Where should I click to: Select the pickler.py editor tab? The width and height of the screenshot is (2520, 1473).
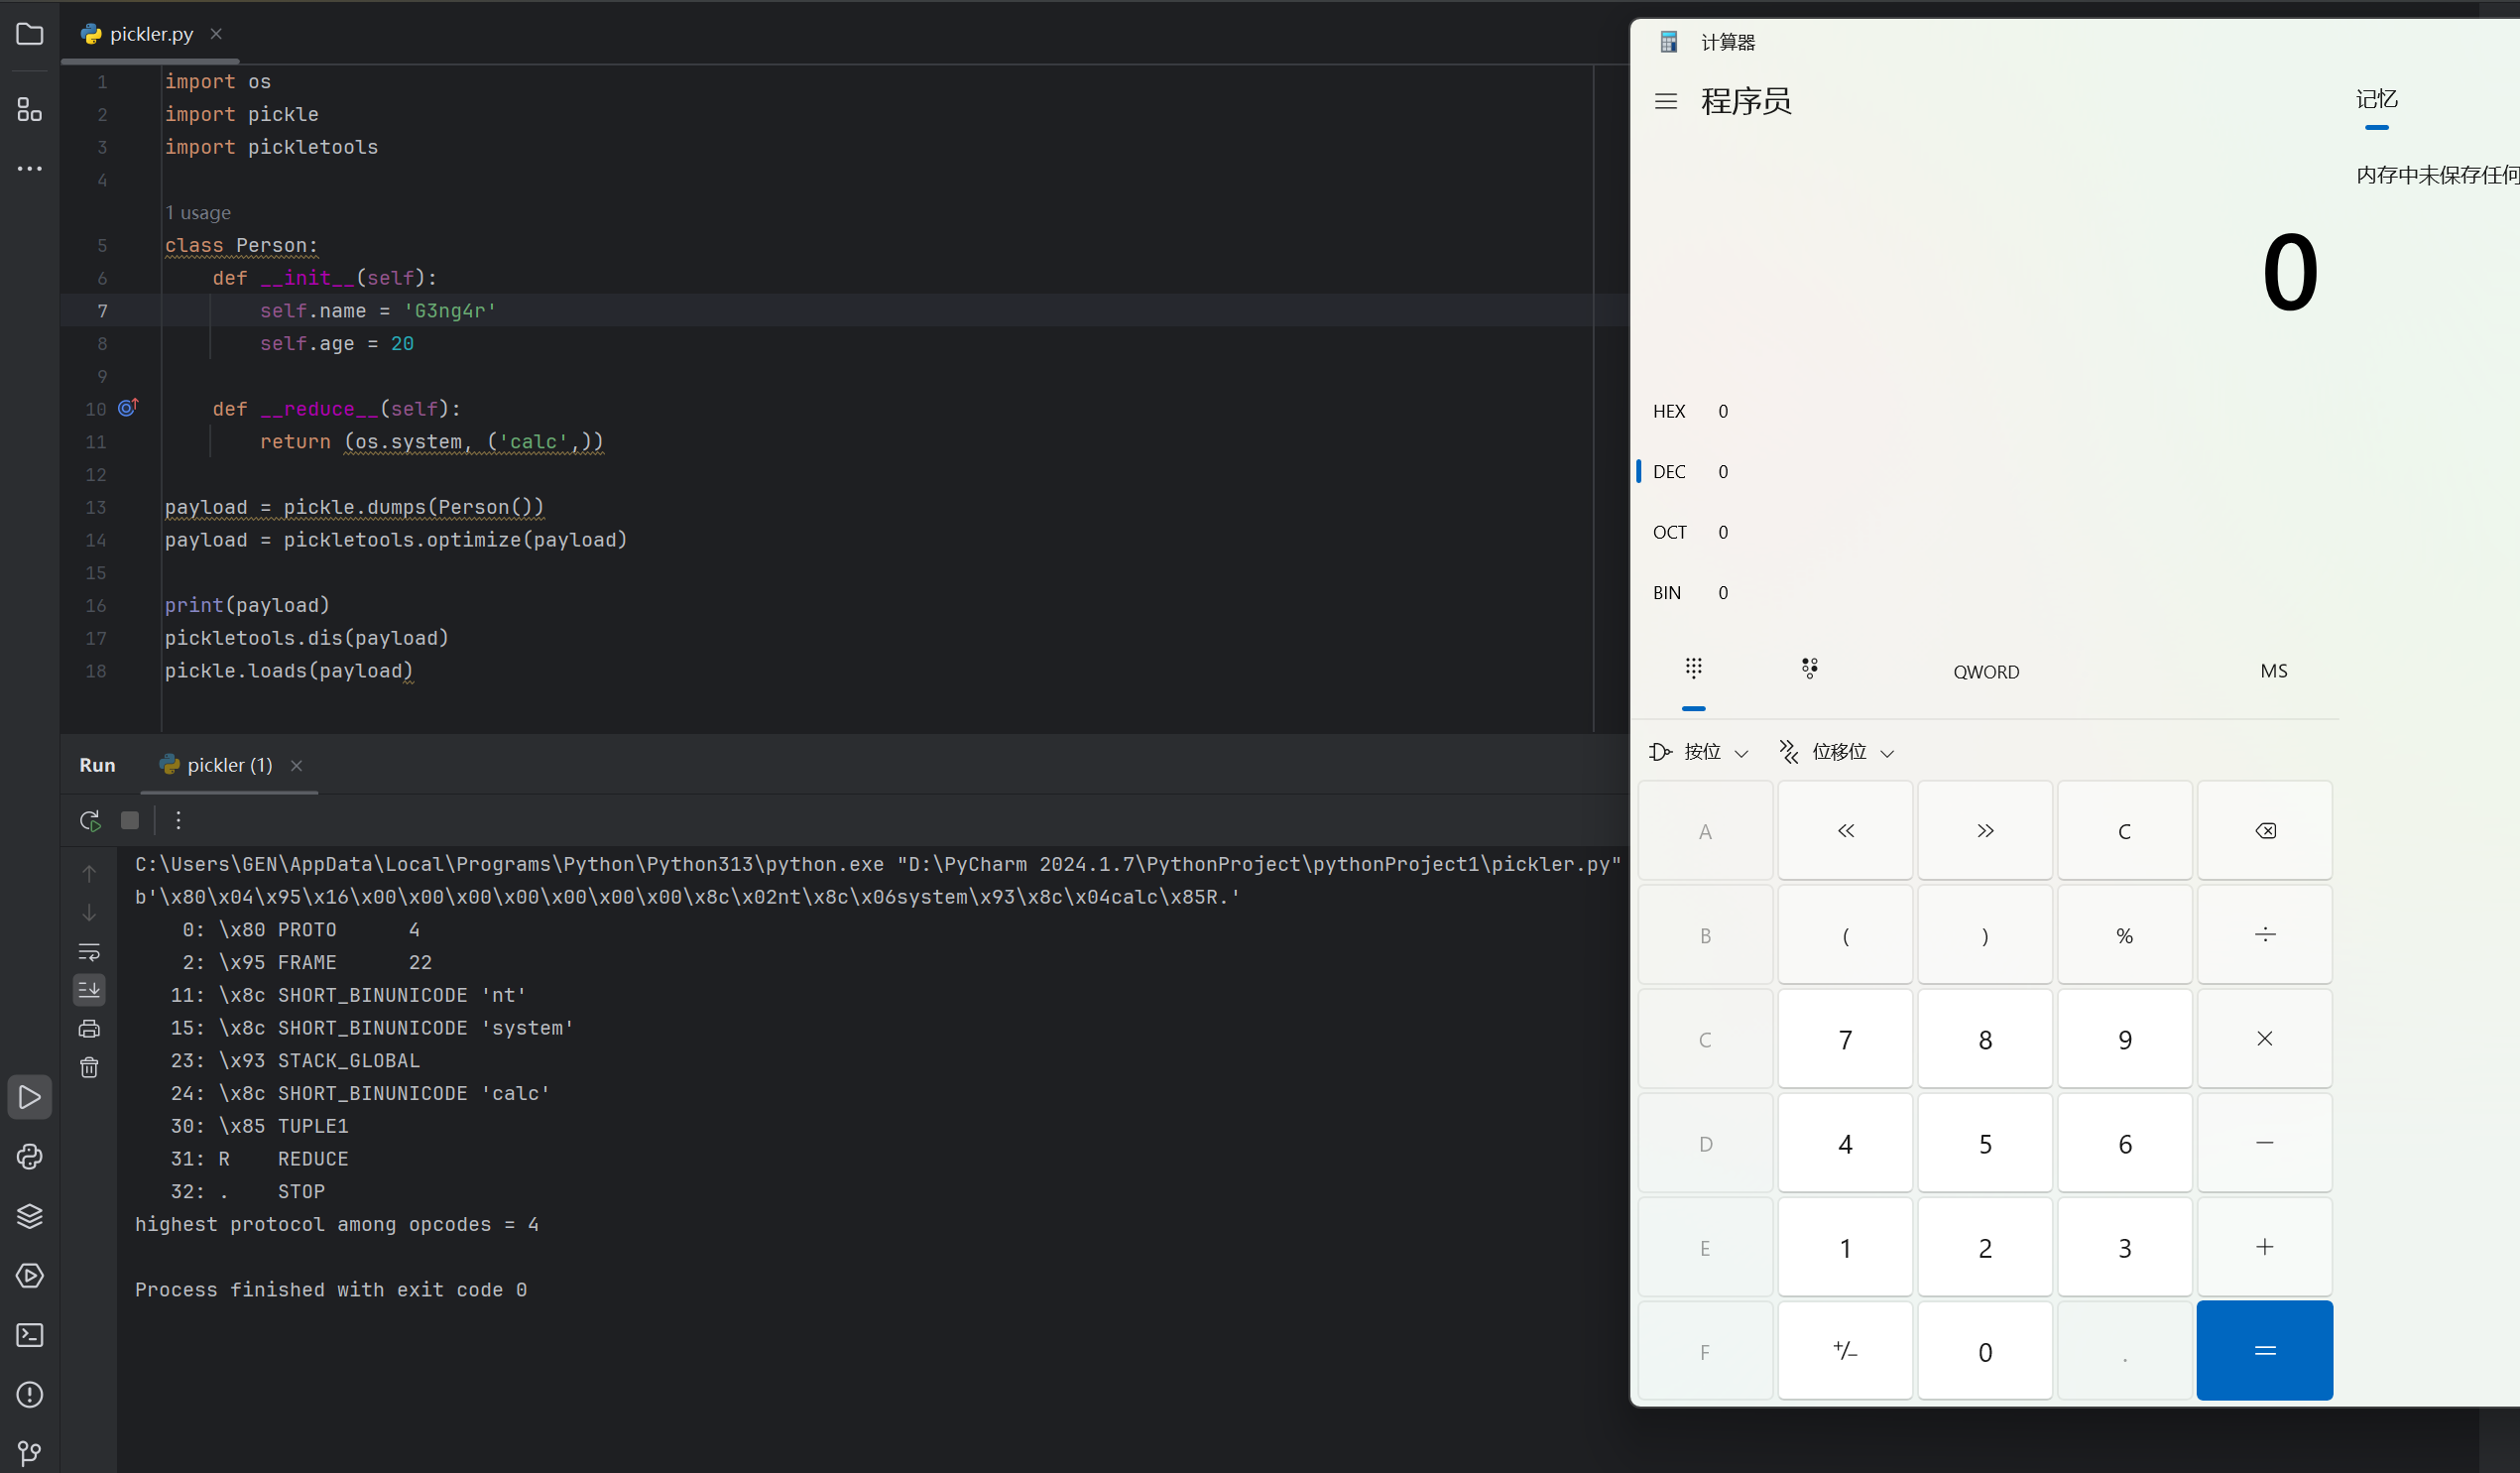click(x=150, y=34)
